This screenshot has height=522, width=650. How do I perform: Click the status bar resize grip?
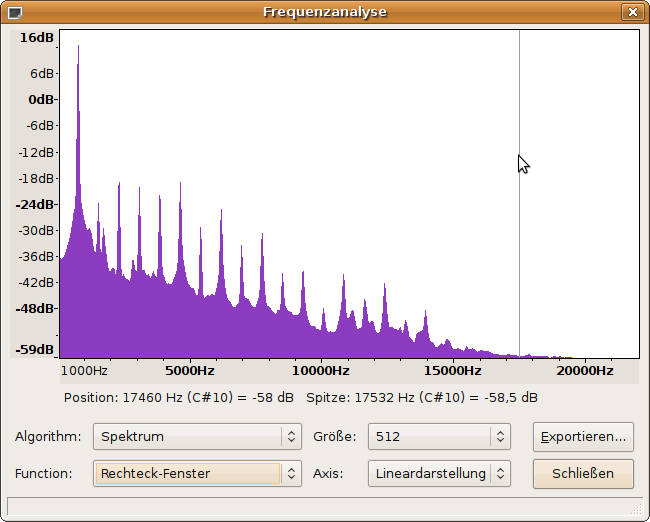point(638,510)
